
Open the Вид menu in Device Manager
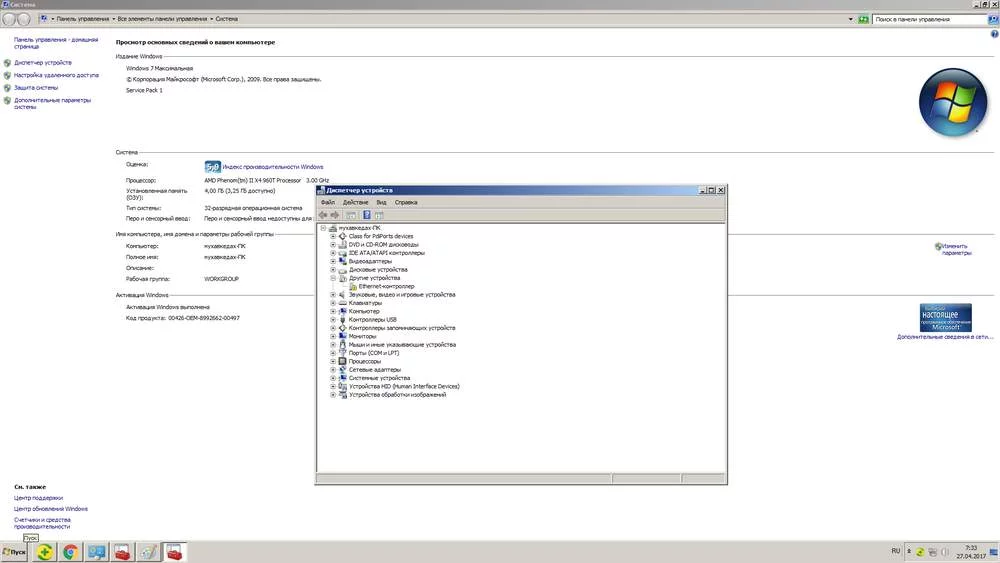point(381,202)
